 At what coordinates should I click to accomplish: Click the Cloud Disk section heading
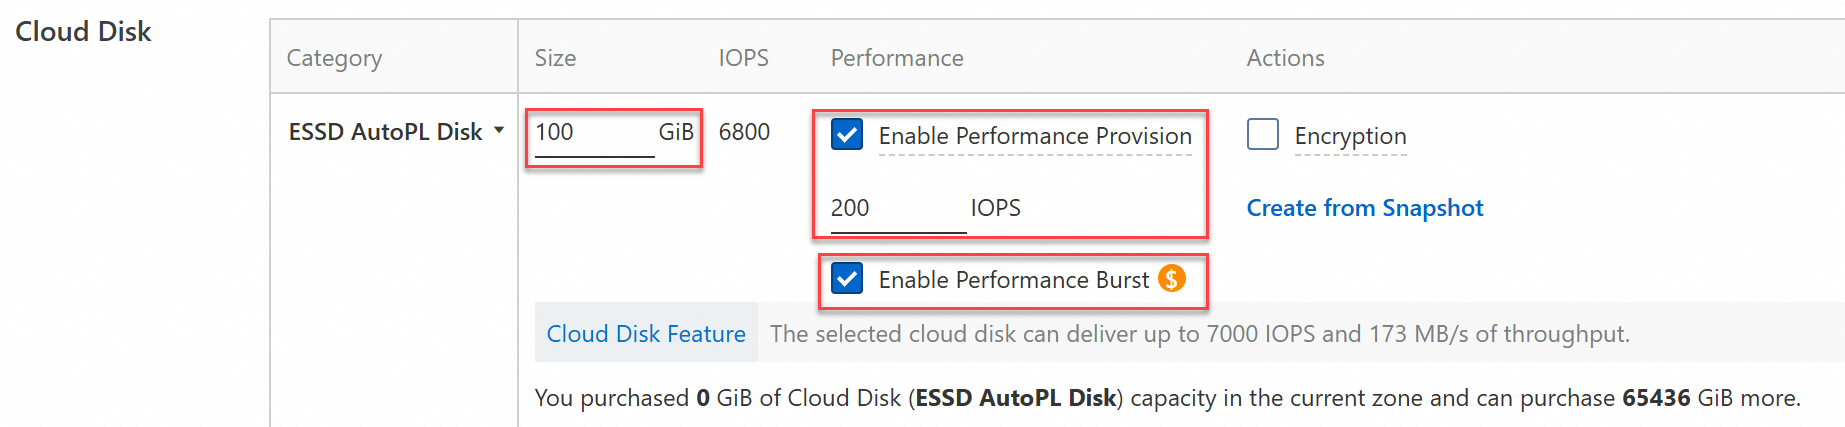83,32
